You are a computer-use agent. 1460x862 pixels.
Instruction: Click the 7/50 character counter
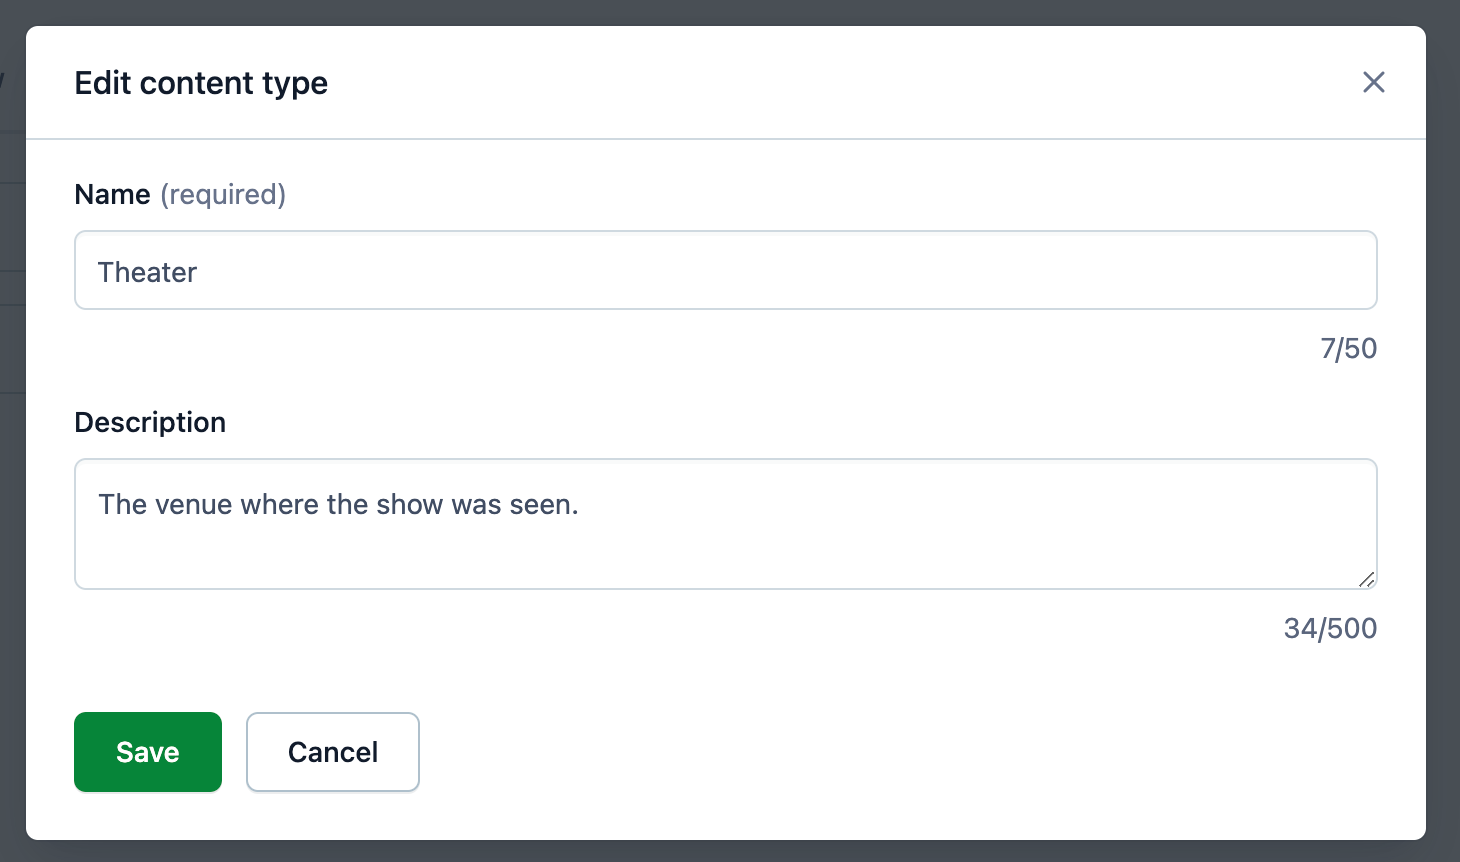pyautogui.click(x=1348, y=348)
